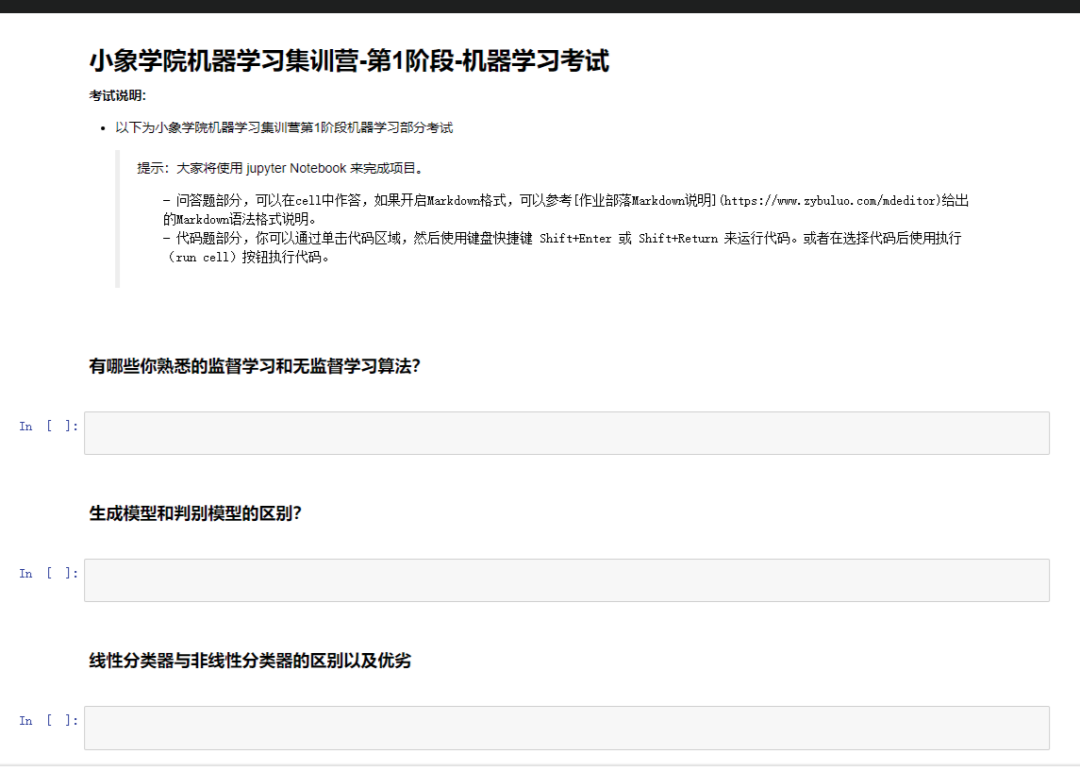The image size is (1080, 771).
Task: Click the question 有哪些你熟悉的监督学习和无监督学习算法?
Action: 254,366
